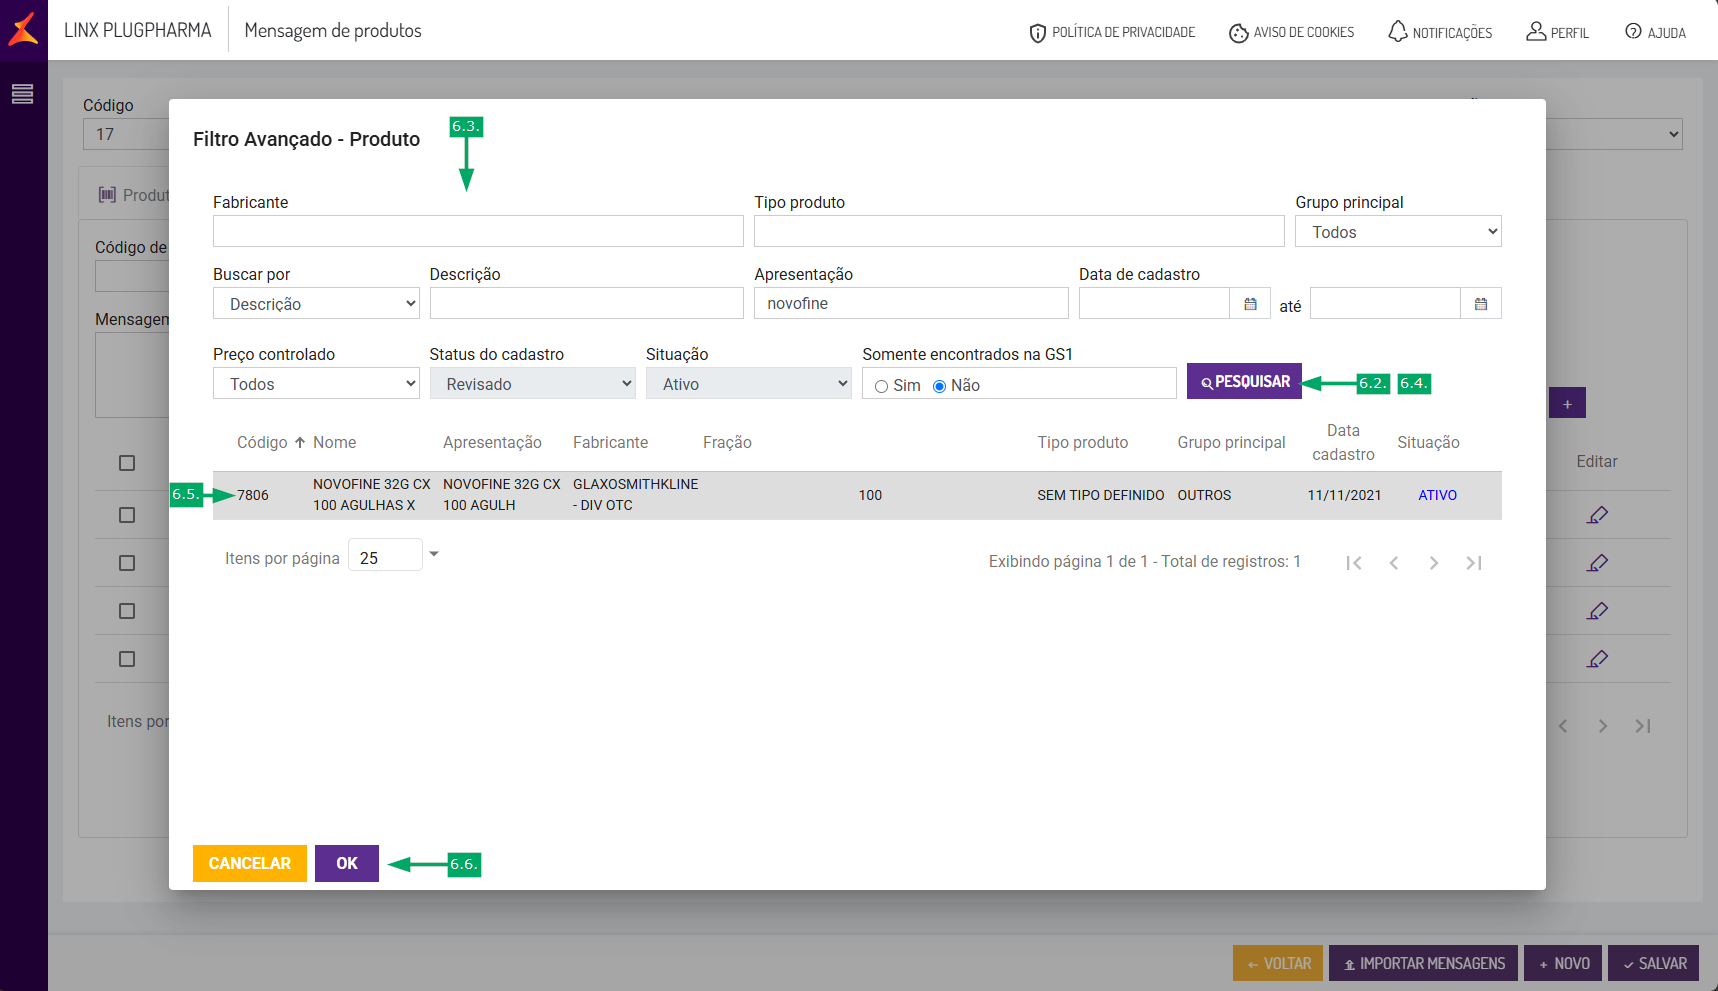Sort by Código column header
This screenshot has width=1718, height=991.
point(262,442)
